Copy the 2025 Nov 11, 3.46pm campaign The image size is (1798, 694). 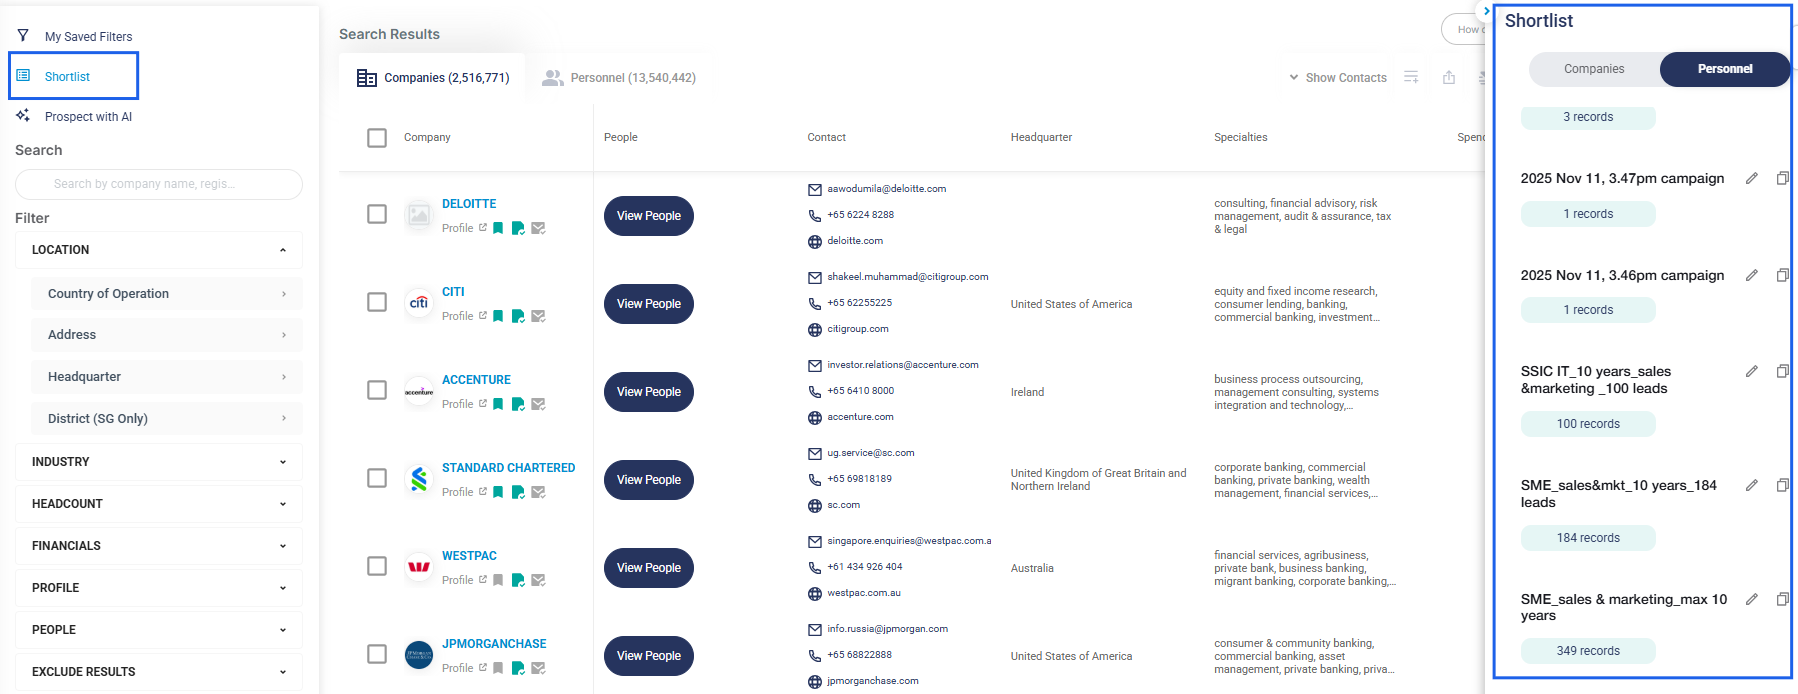tap(1782, 275)
